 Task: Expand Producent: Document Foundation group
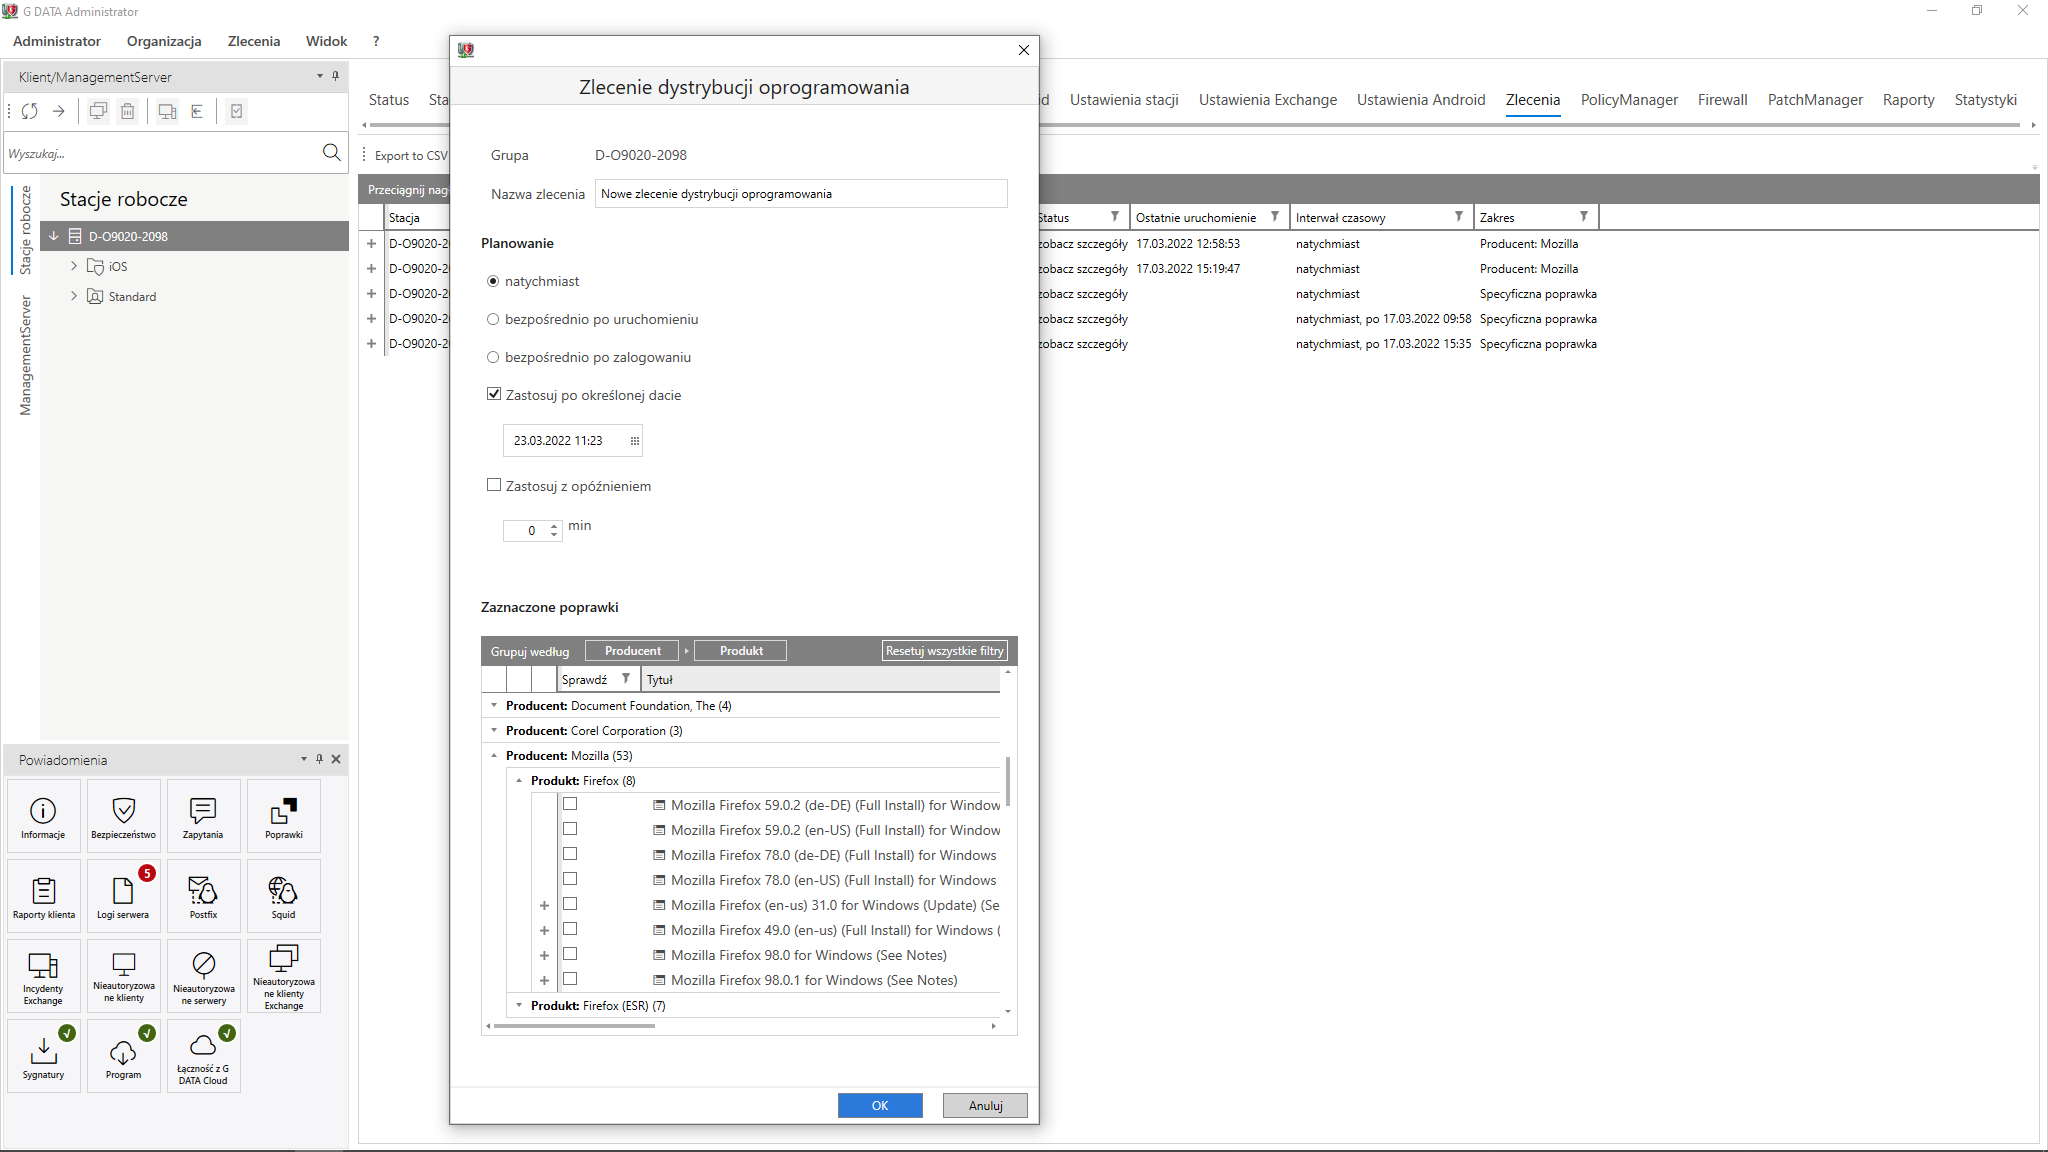(x=494, y=705)
